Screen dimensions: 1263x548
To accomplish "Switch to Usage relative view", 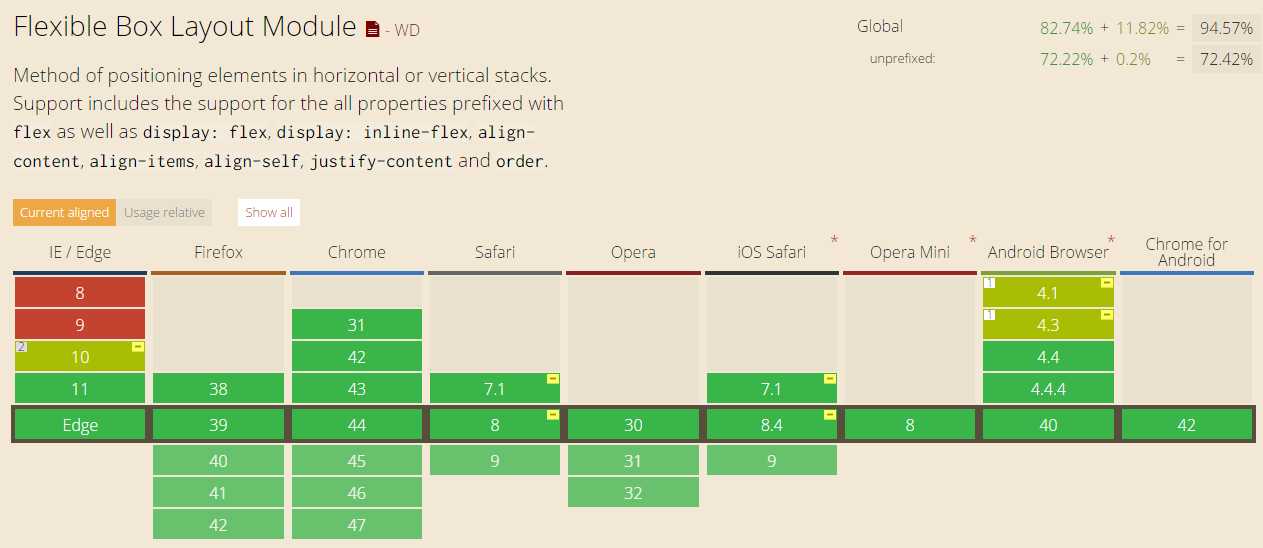I will pyautogui.click(x=165, y=212).
